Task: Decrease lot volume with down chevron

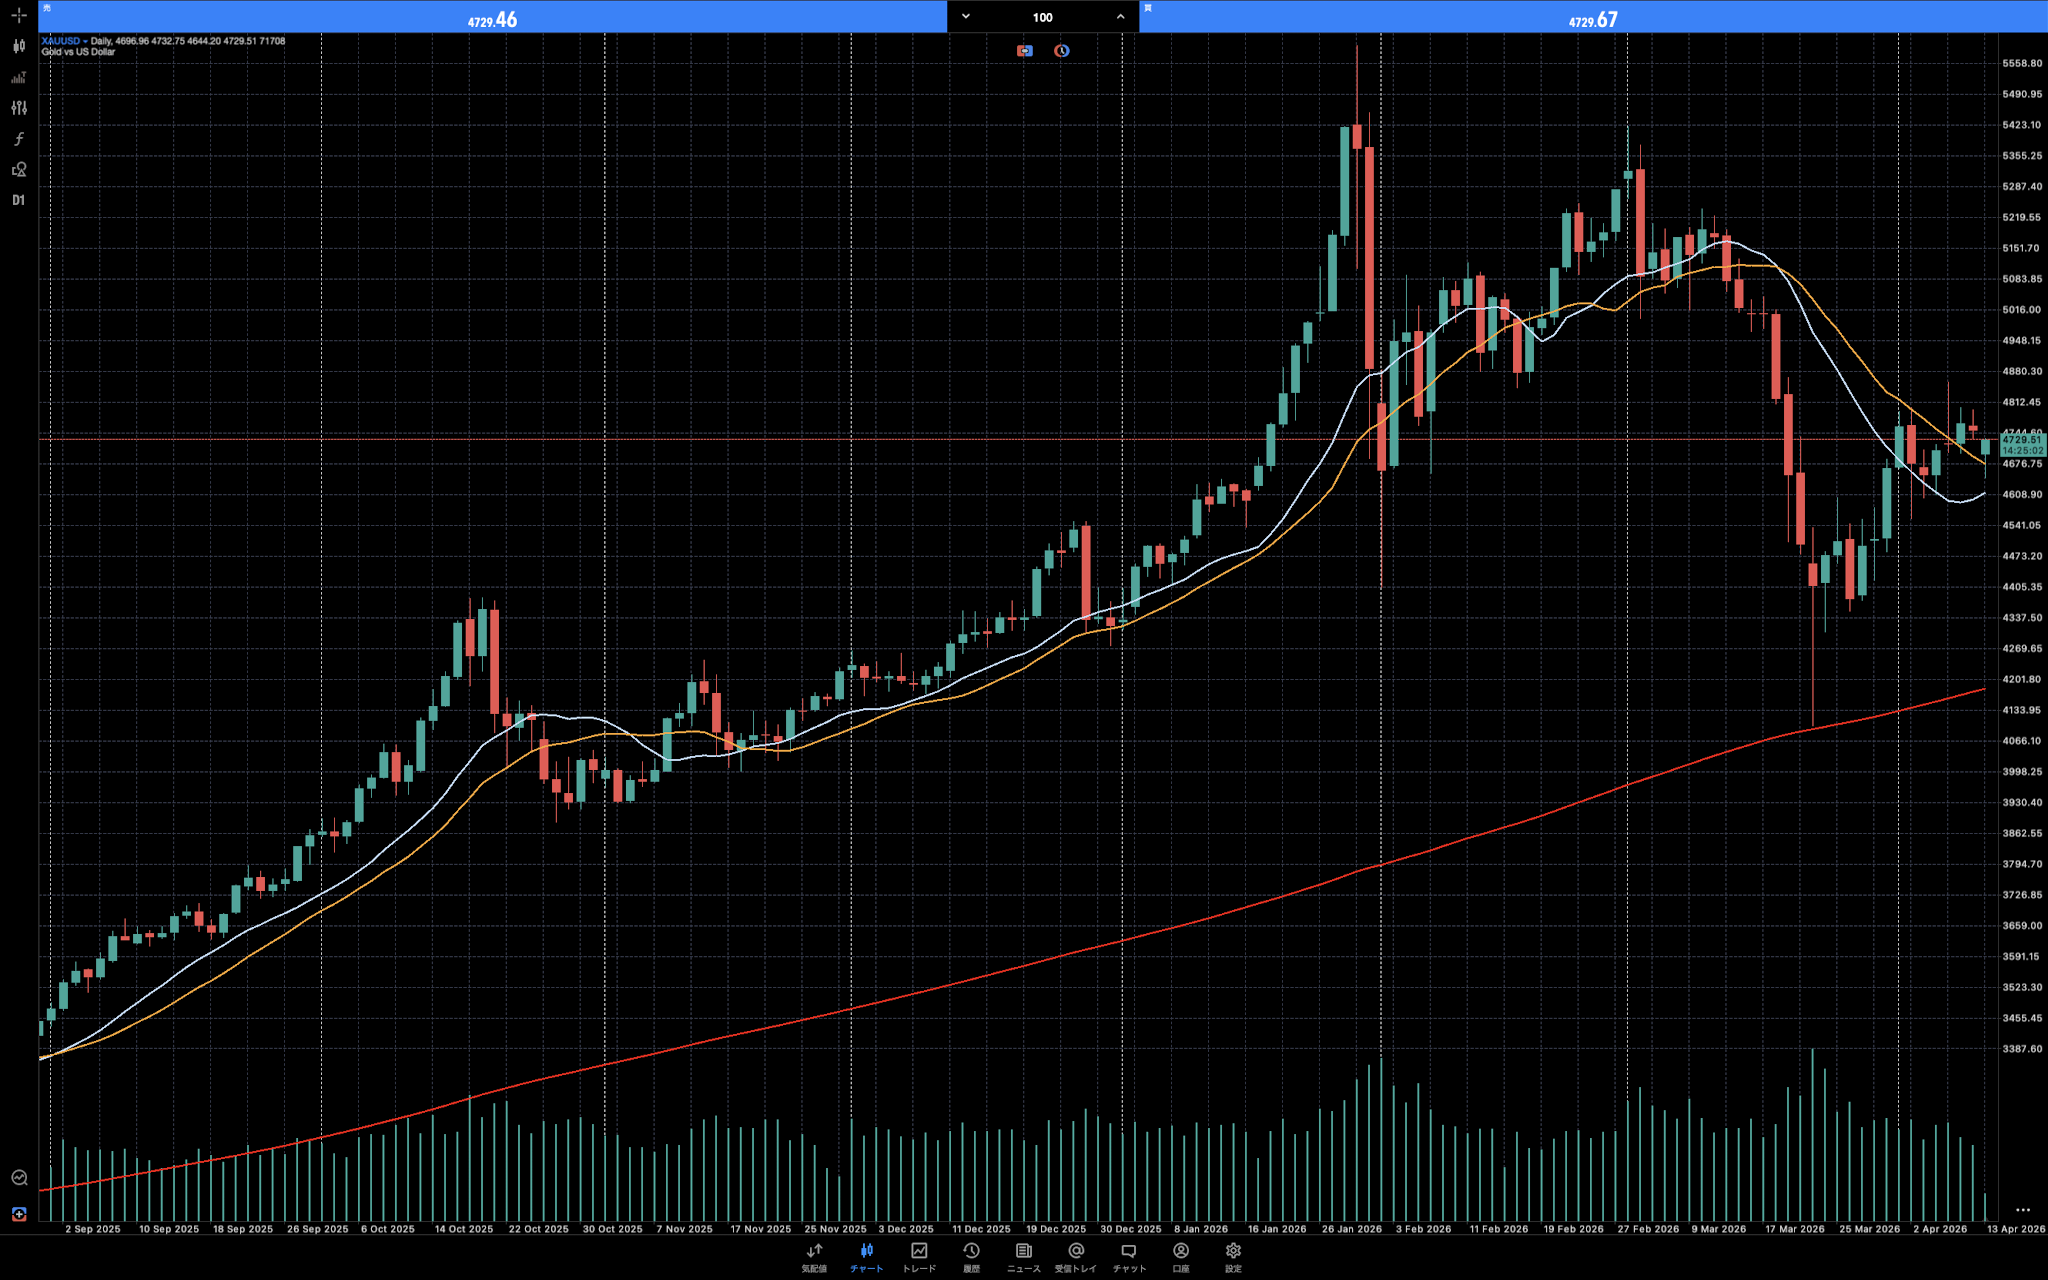Action: [966, 17]
